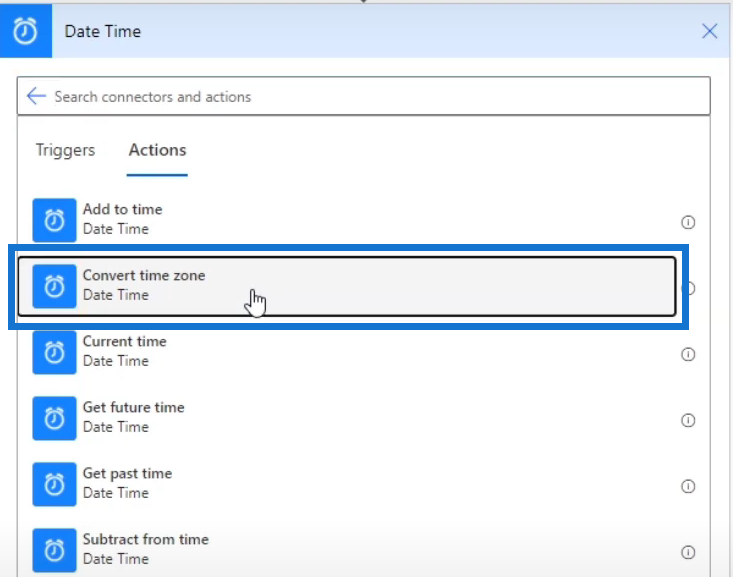Show info for Get future time

tap(688, 420)
